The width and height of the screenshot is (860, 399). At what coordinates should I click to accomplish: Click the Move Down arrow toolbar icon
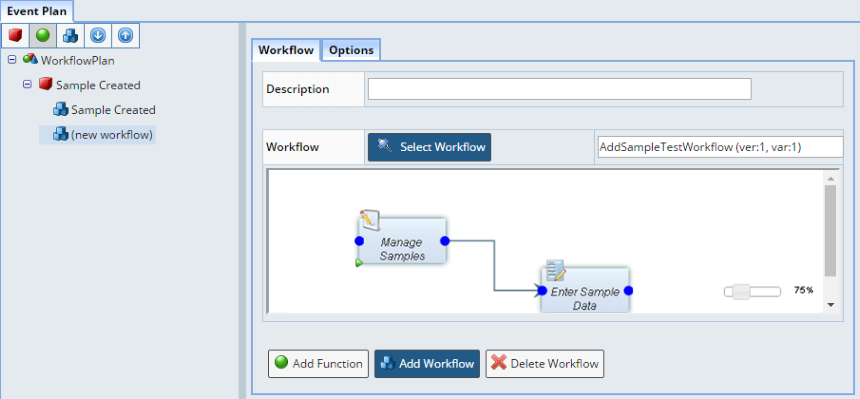pyautogui.click(x=98, y=36)
